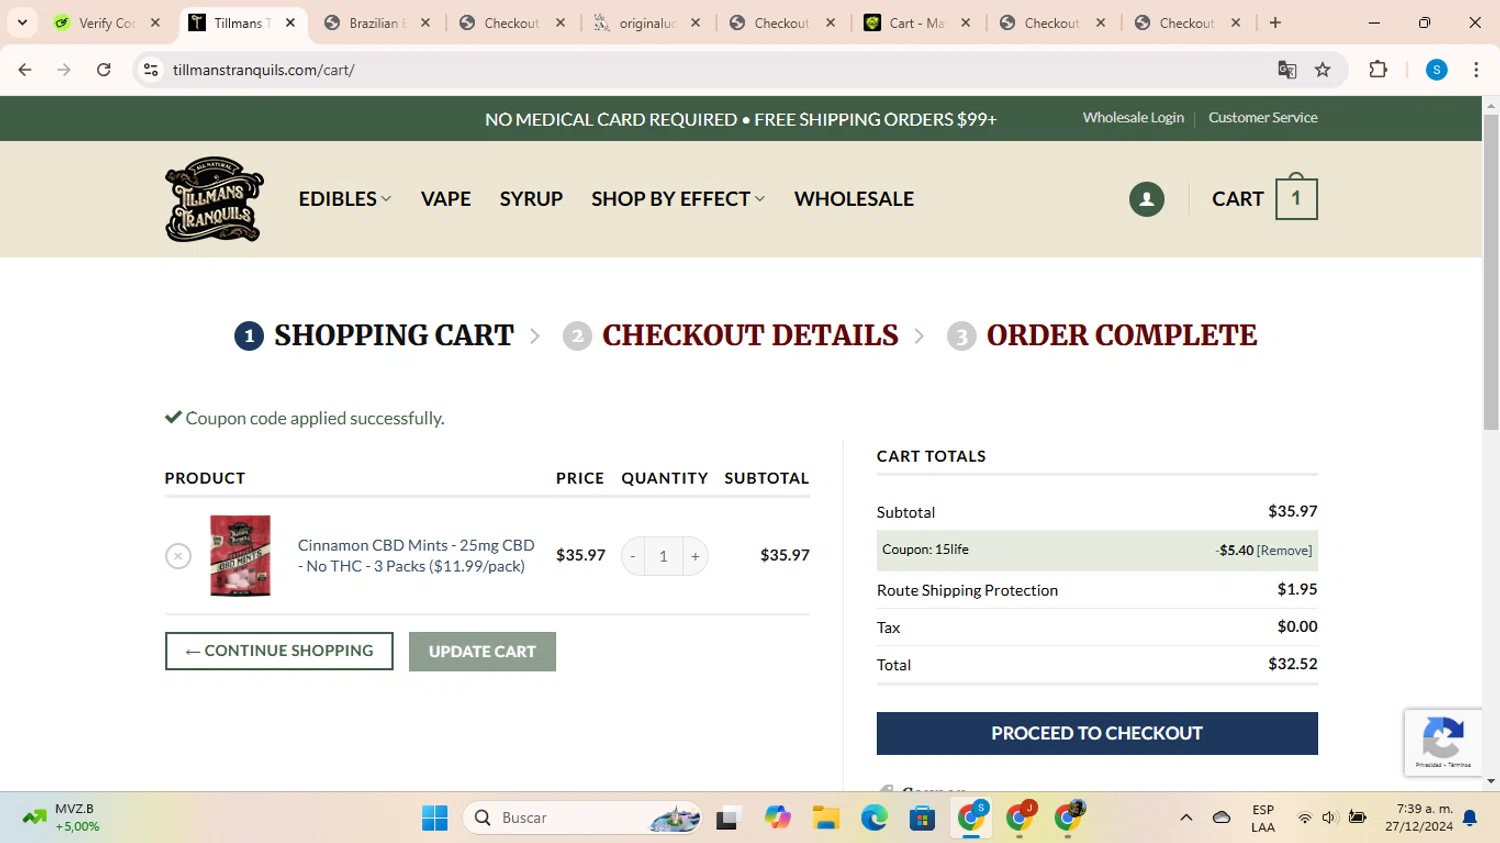Screen dimensions: 1500x843
Task: Open Microsoft Edge from the taskbar
Action: [x=874, y=818]
